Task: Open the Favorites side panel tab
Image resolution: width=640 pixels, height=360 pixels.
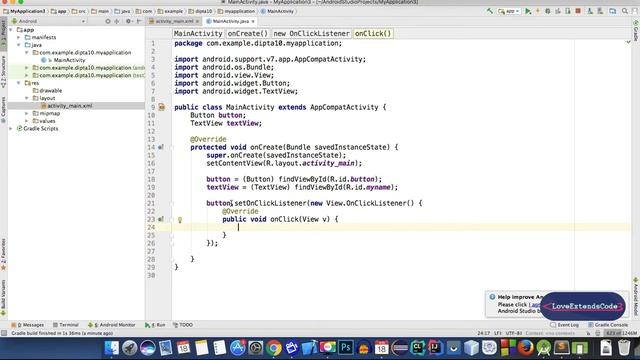Action: tap(3, 254)
